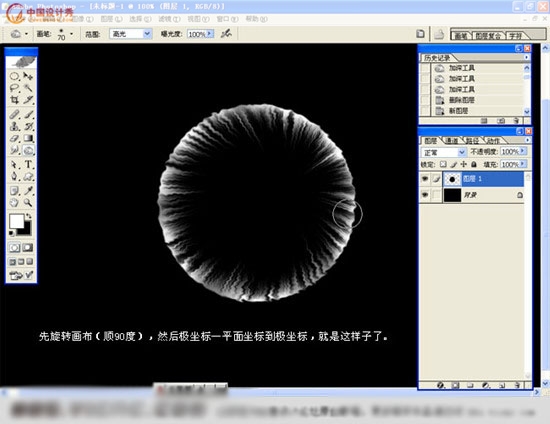Select the Notes tool
Image resolution: width=550 pixels, height=424 pixels.
pyautogui.click(x=14, y=191)
